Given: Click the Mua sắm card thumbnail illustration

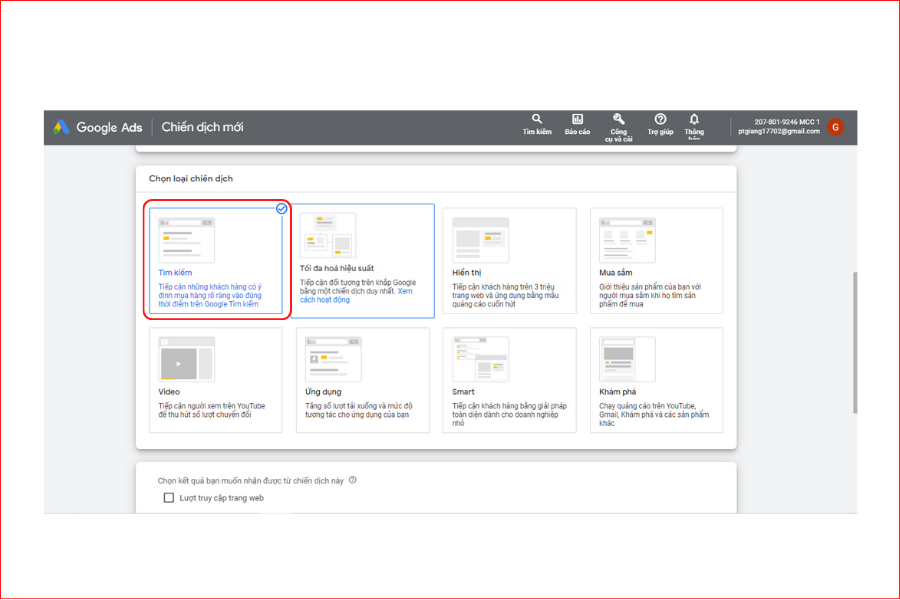Looking at the screenshot, I should (627, 240).
